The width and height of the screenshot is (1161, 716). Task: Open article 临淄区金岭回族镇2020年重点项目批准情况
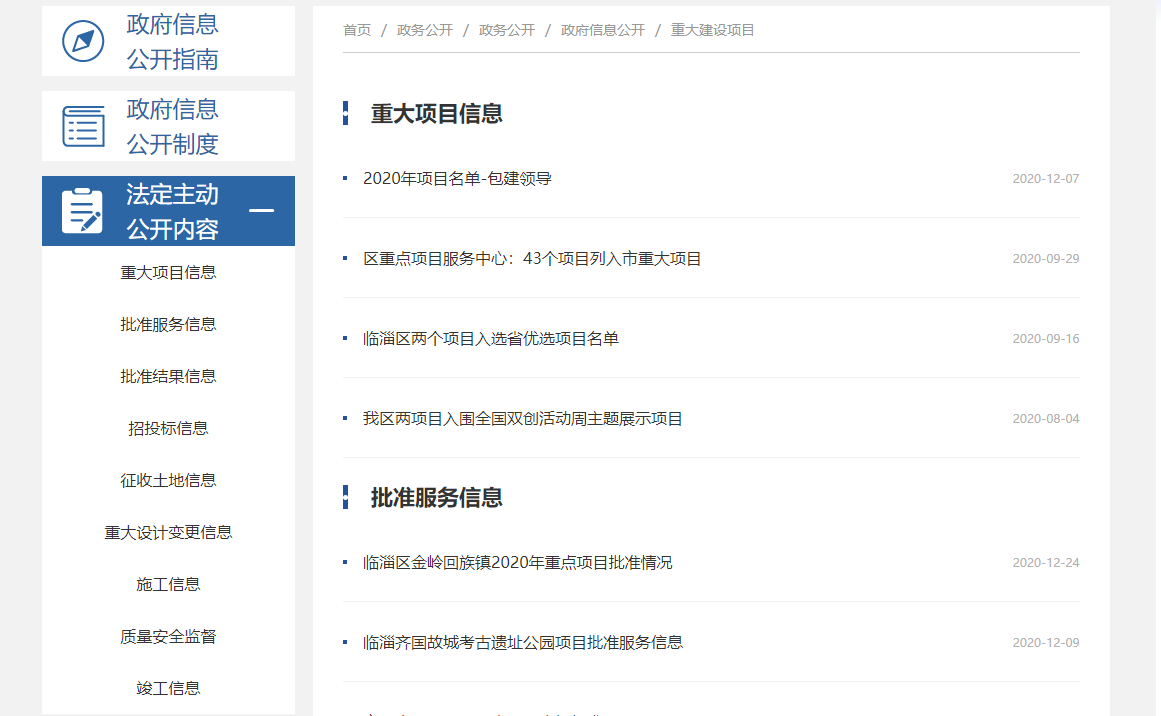(518, 563)
